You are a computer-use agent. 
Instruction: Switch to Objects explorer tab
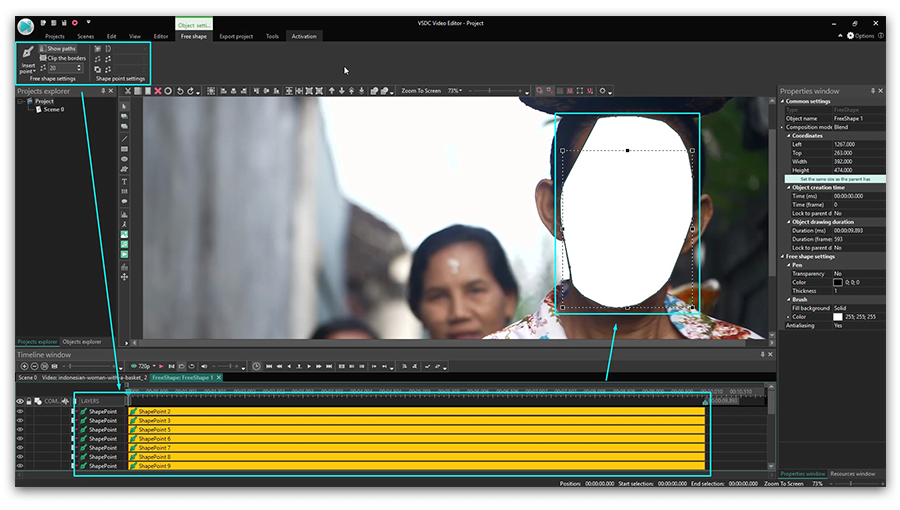coord(82,342)
